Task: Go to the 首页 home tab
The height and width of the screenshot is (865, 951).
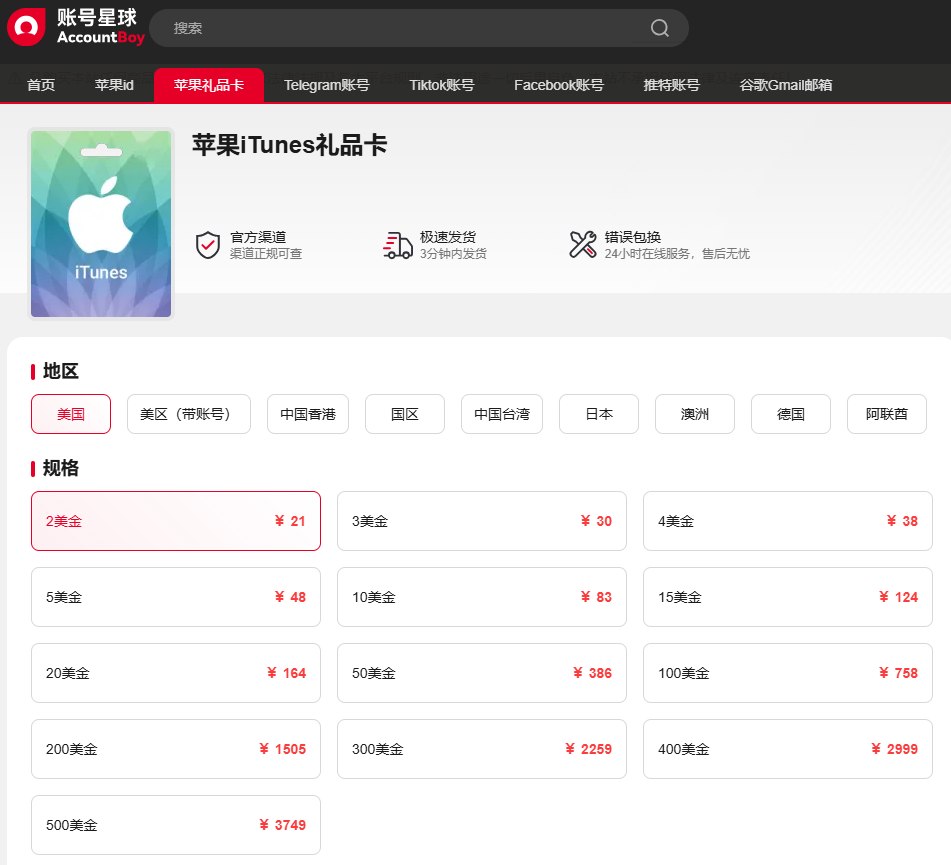Action: pos(40,85)
